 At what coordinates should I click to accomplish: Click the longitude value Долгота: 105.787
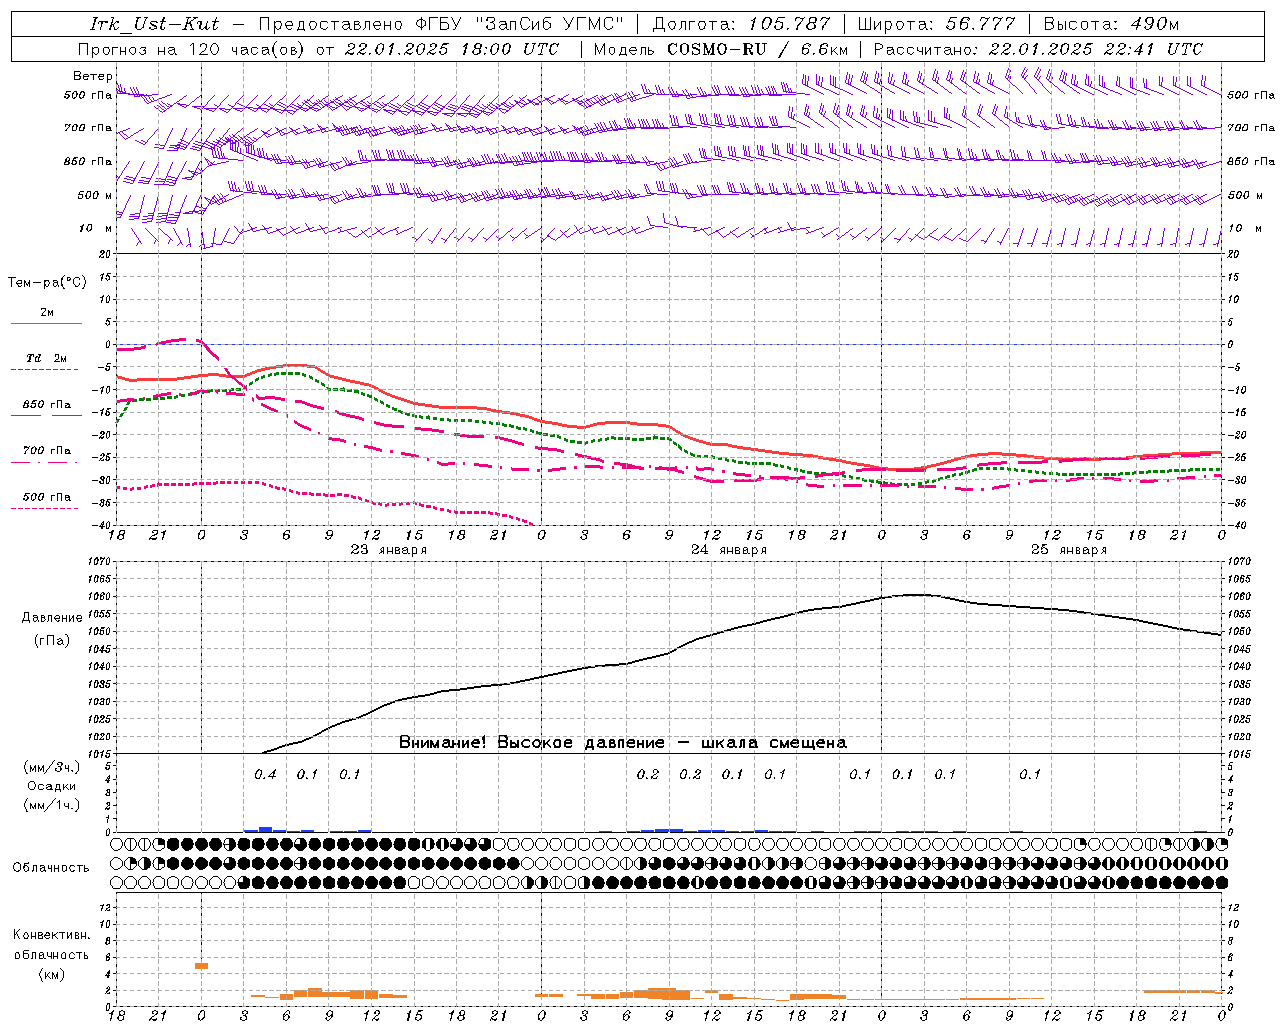tap(741, 24)
